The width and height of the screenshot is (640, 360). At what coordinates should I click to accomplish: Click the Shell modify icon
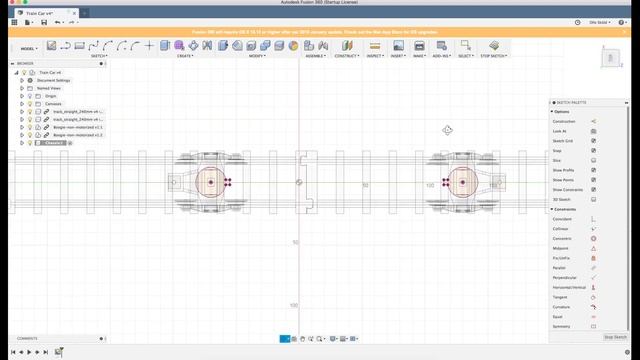251,46
